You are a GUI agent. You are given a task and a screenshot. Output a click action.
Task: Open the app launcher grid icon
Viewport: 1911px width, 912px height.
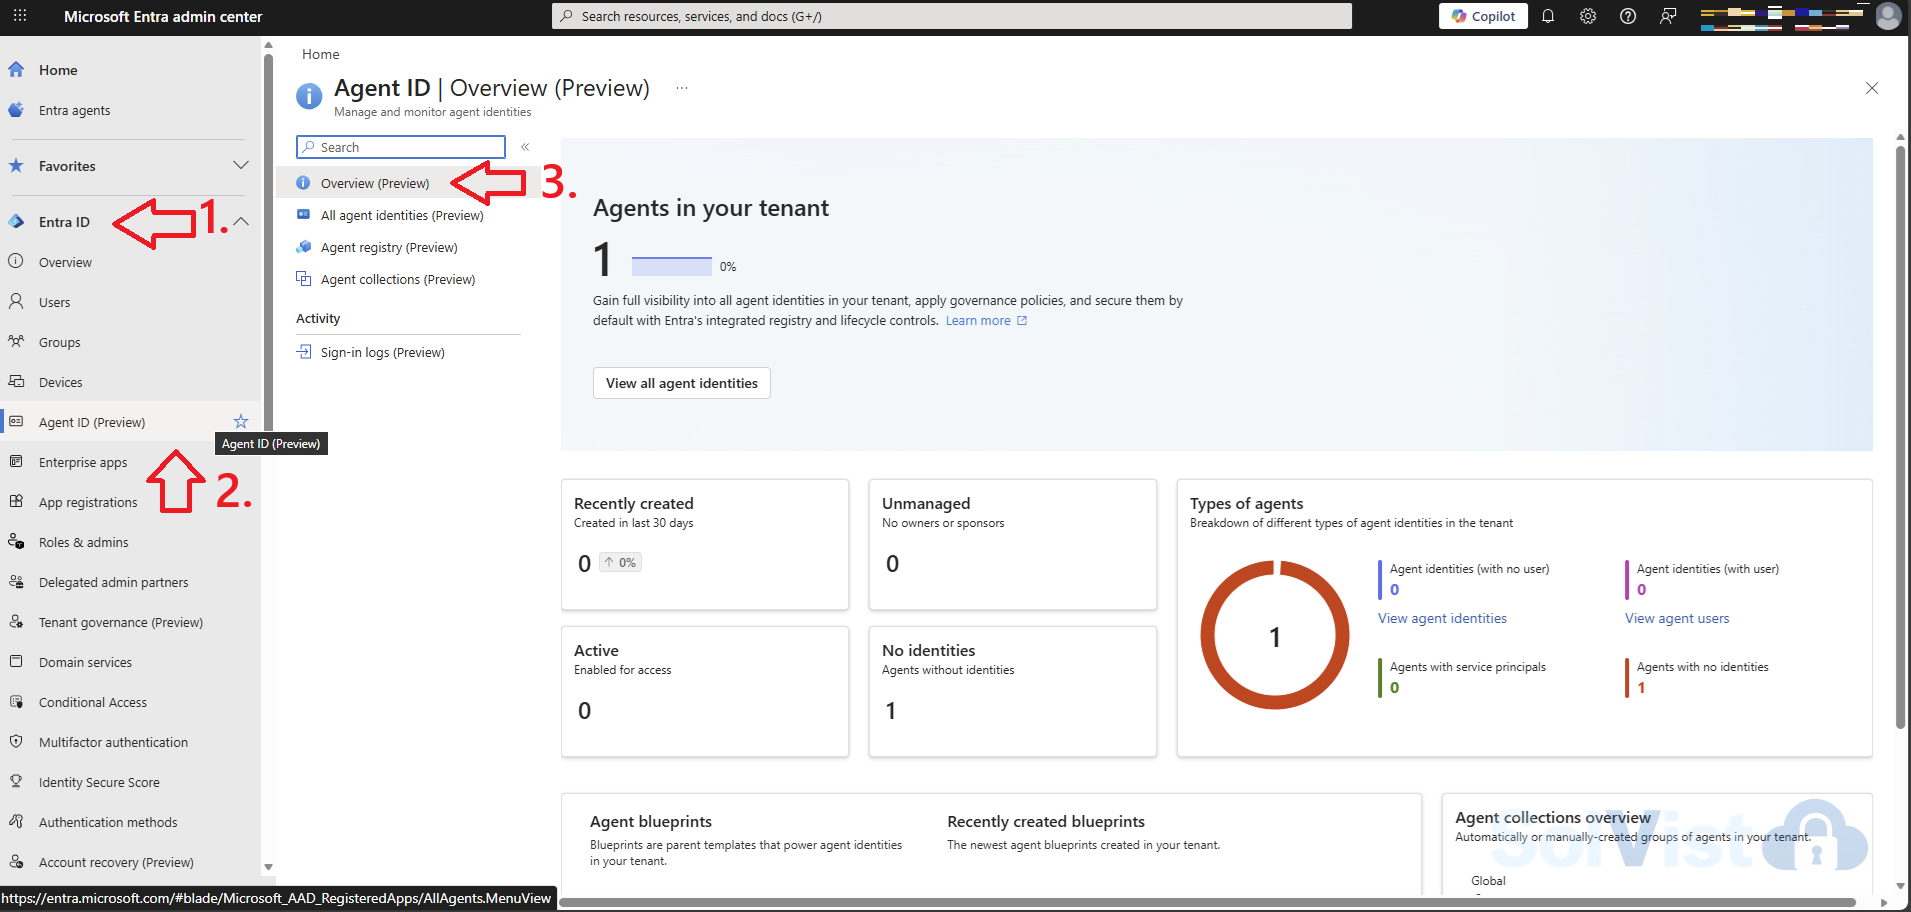pyautogui.click(x=19, y=16)
